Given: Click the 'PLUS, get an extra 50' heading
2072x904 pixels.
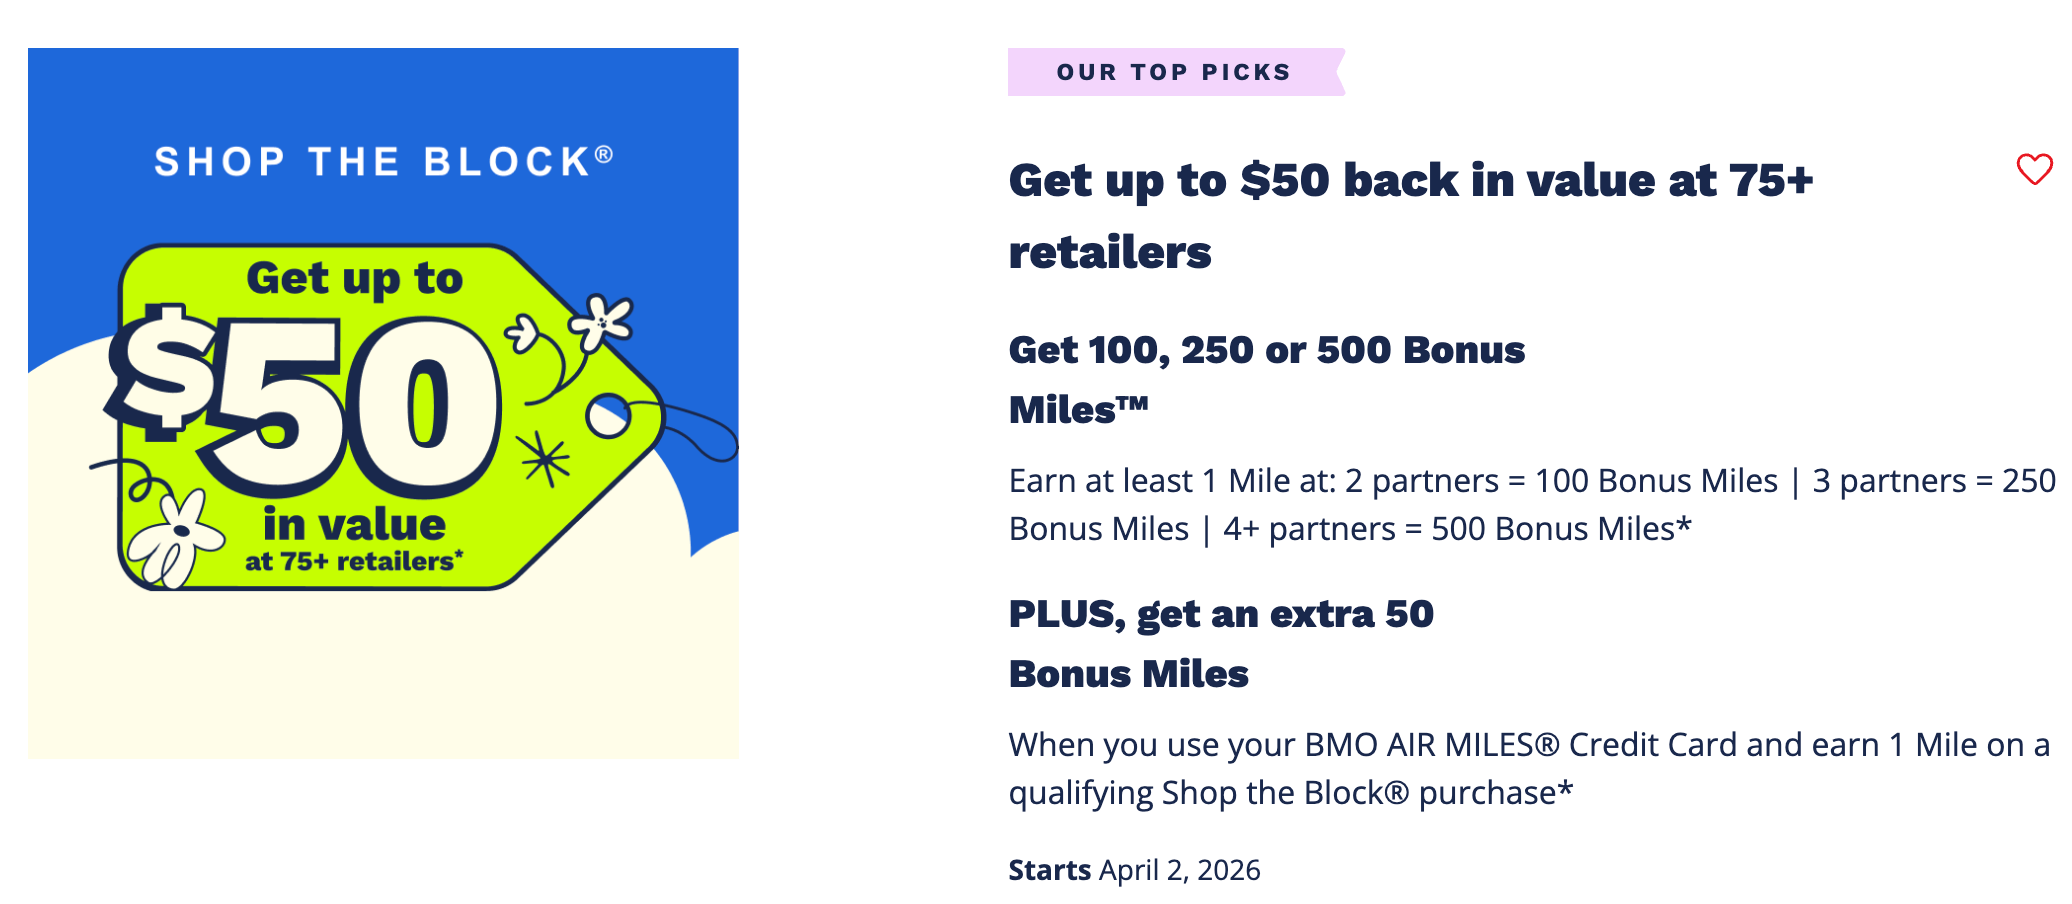Looking at the screenshot, I should [1221, 614].
